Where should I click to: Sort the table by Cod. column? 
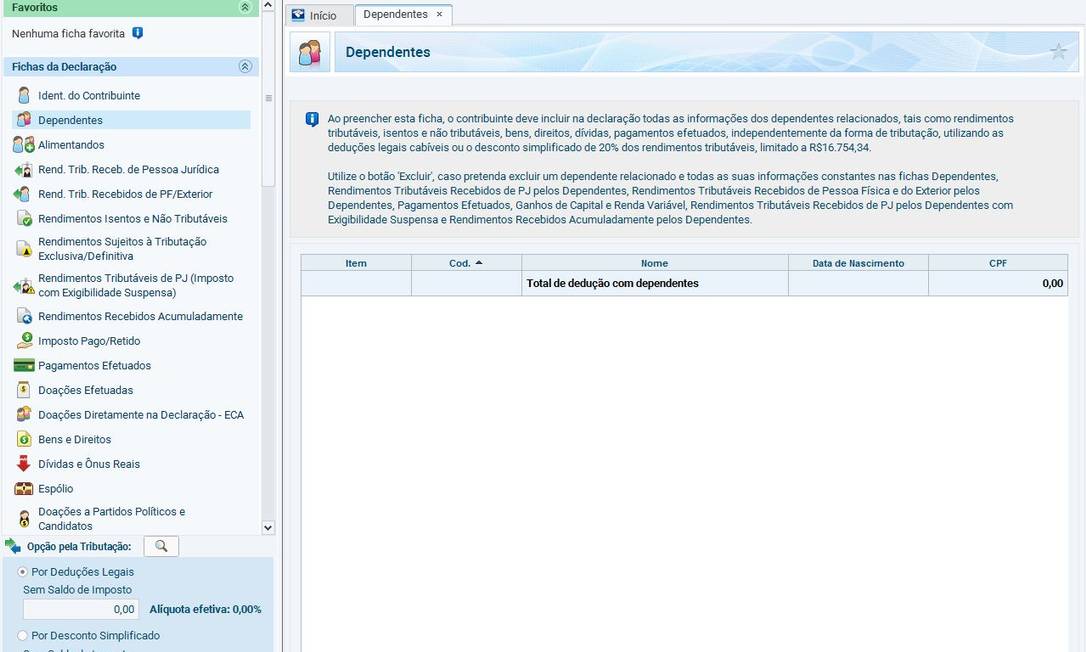click(466, 263)
